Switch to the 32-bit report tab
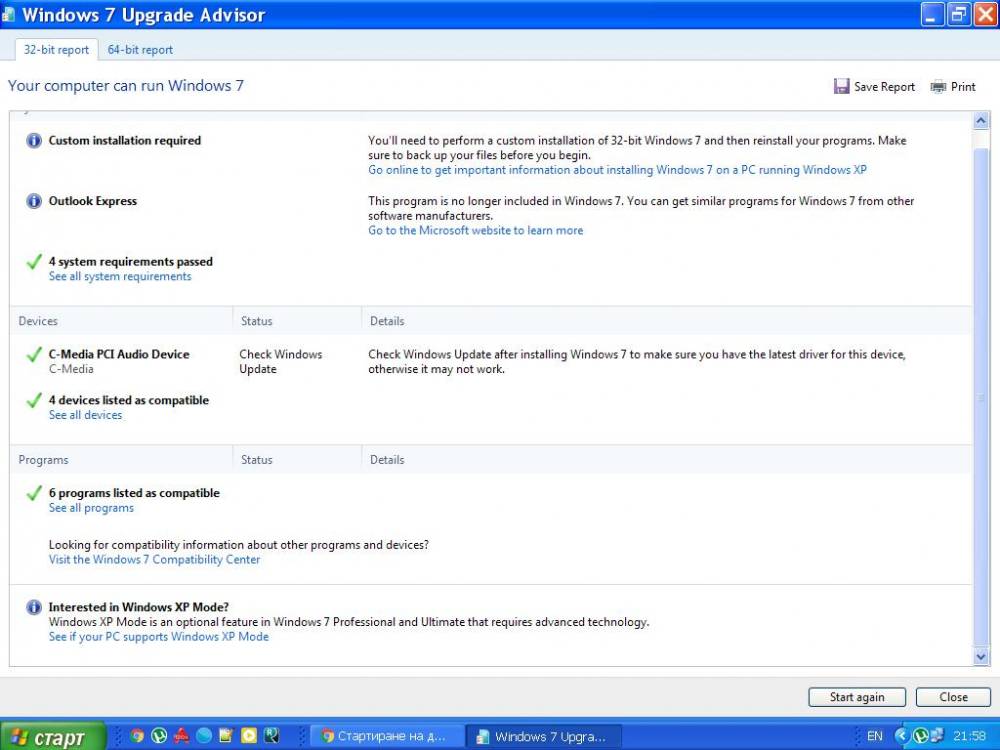The image size is (1000, 750). [56, 50]
